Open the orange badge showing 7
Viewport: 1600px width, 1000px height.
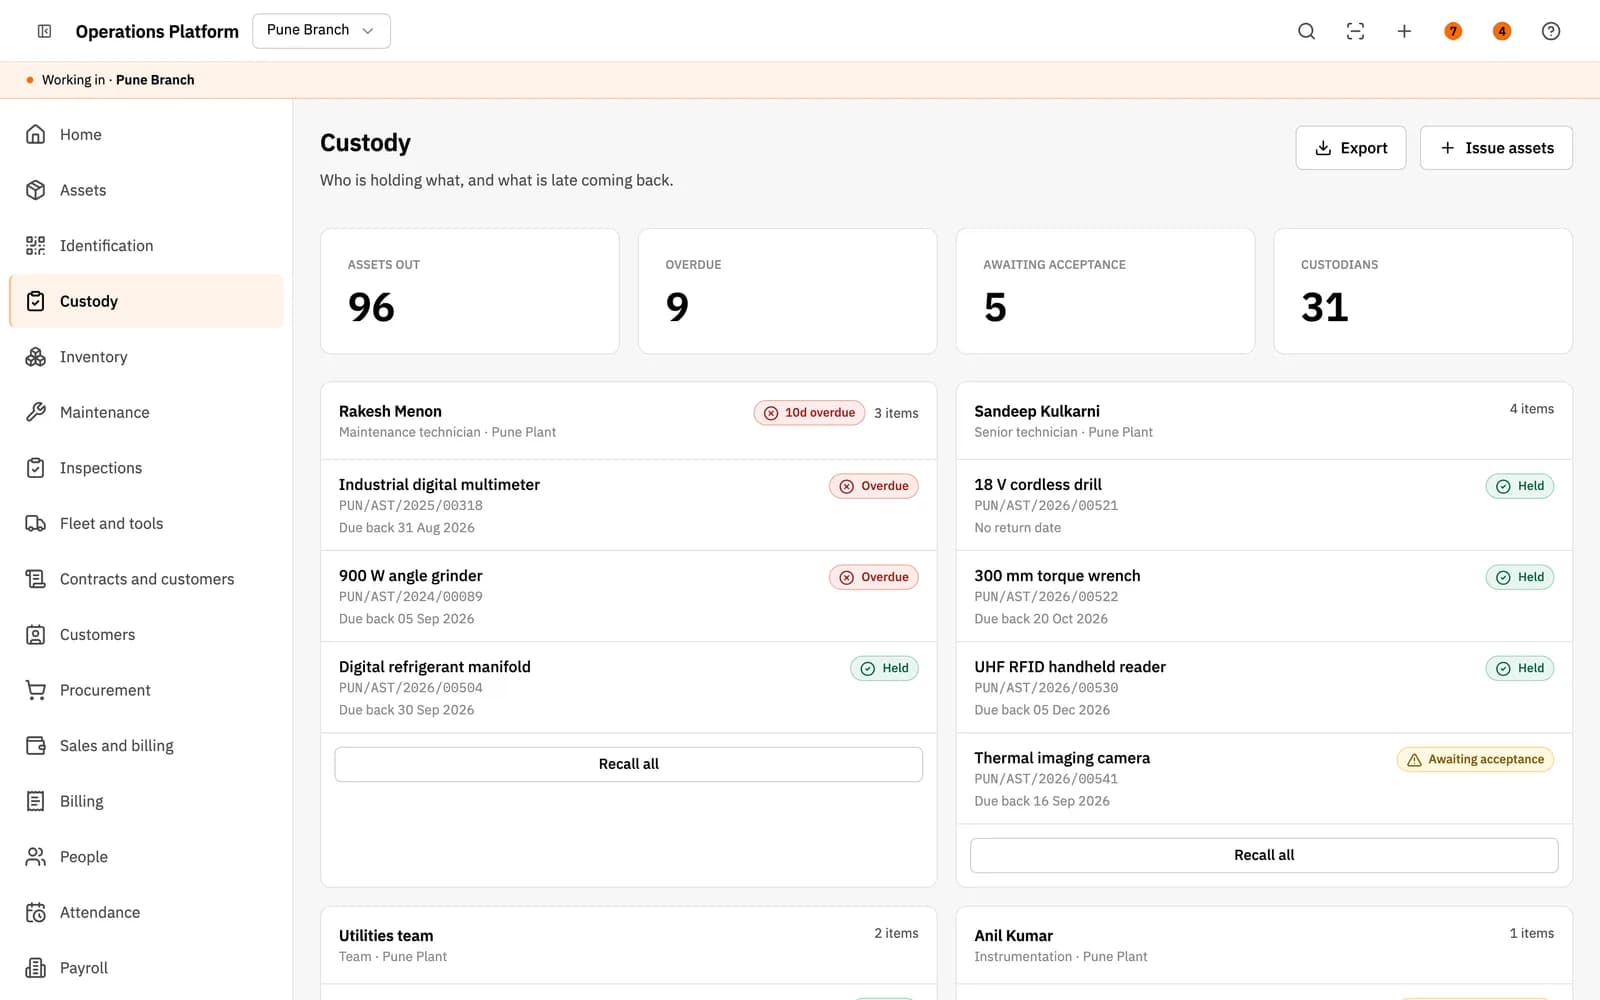click(x=1453, y=31)
